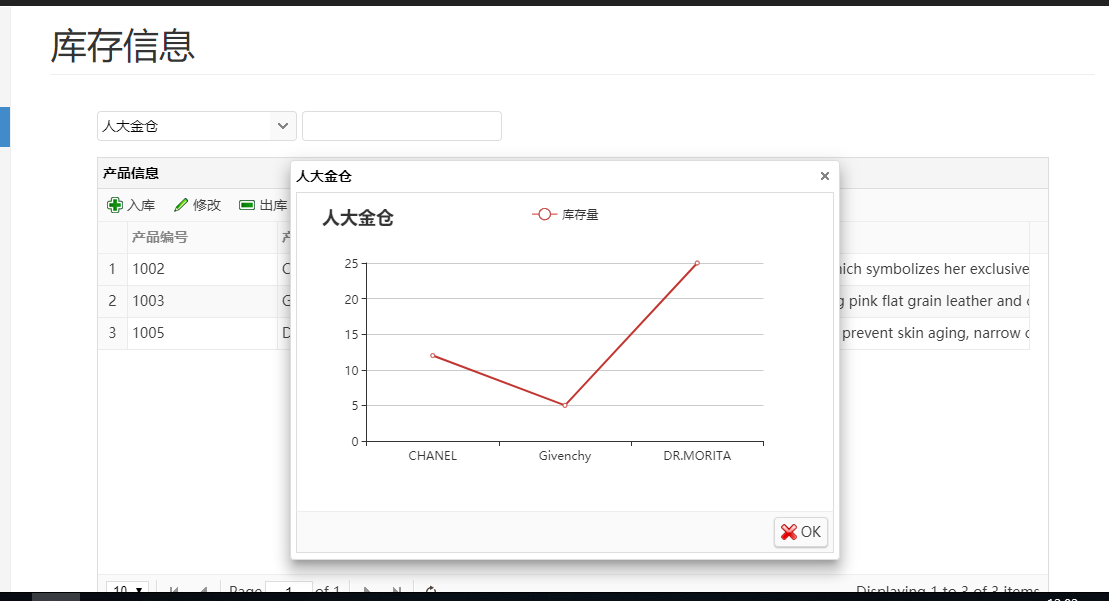The width and height of the screenshot is (1109, 601).
Task: Click the 人大金仓 dialog title bar text
Action: tap(324, 176)
